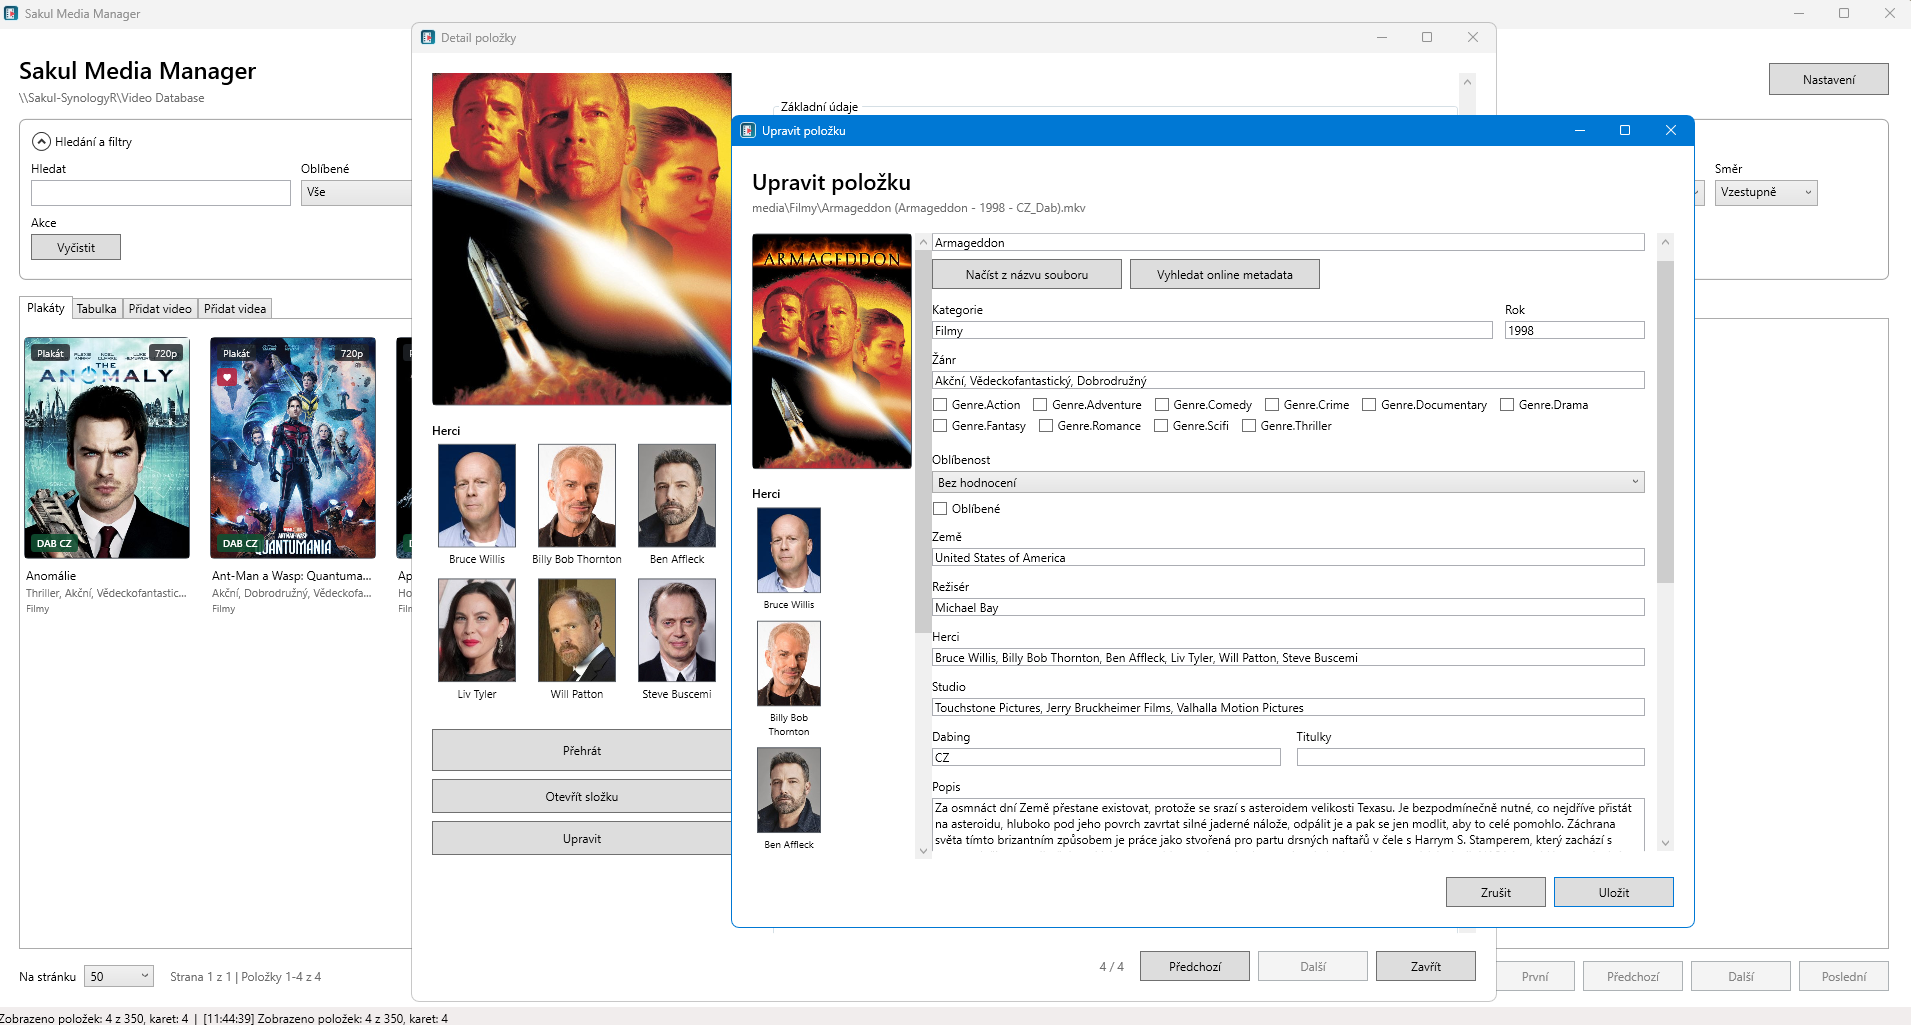Click the edit form vertical scrollbar thumb
This screenshot has height=1025, width=1911.
point(1665,422)
